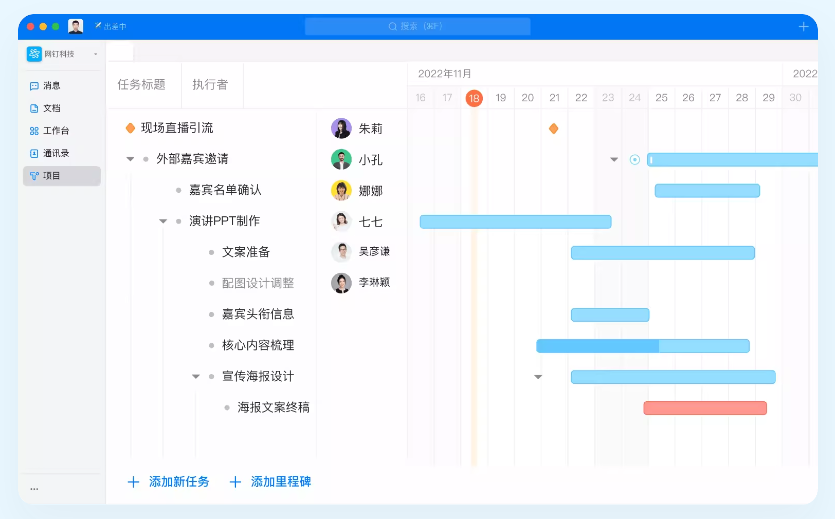Click 小孔's avatar
835x519 pixels.
(341, 159)
